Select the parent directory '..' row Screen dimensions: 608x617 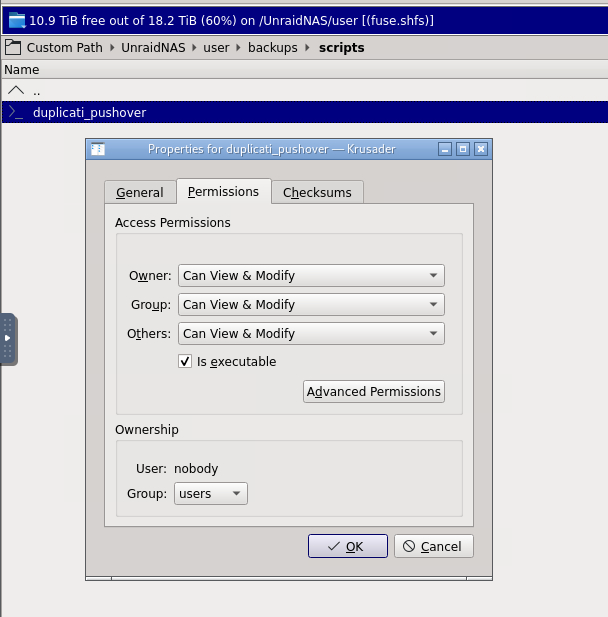305,91
